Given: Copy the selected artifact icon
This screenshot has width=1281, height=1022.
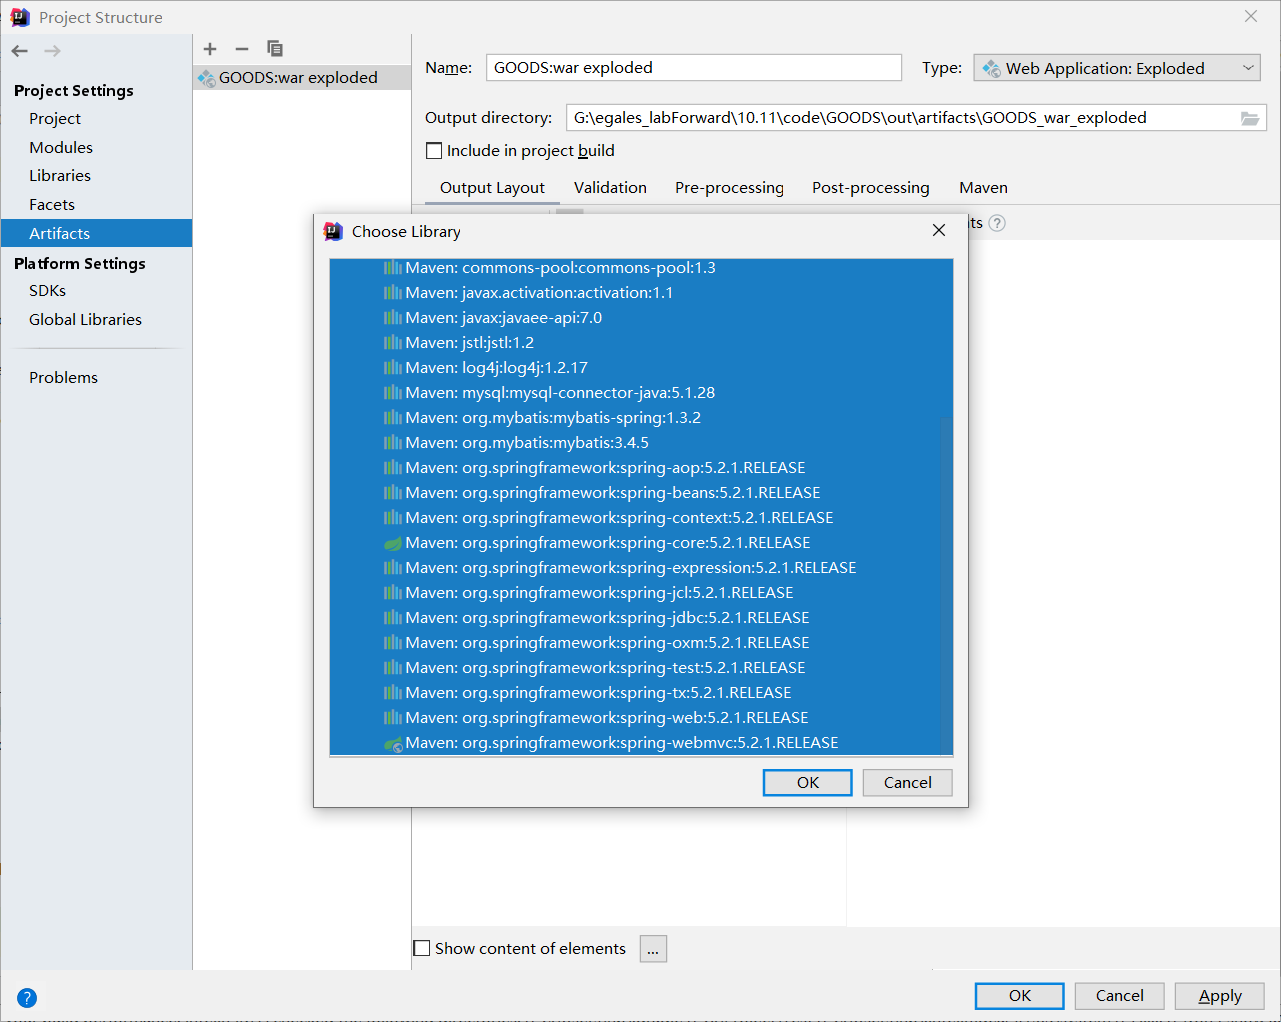Looking at the screenshot, I should click(x=275, y=49).
